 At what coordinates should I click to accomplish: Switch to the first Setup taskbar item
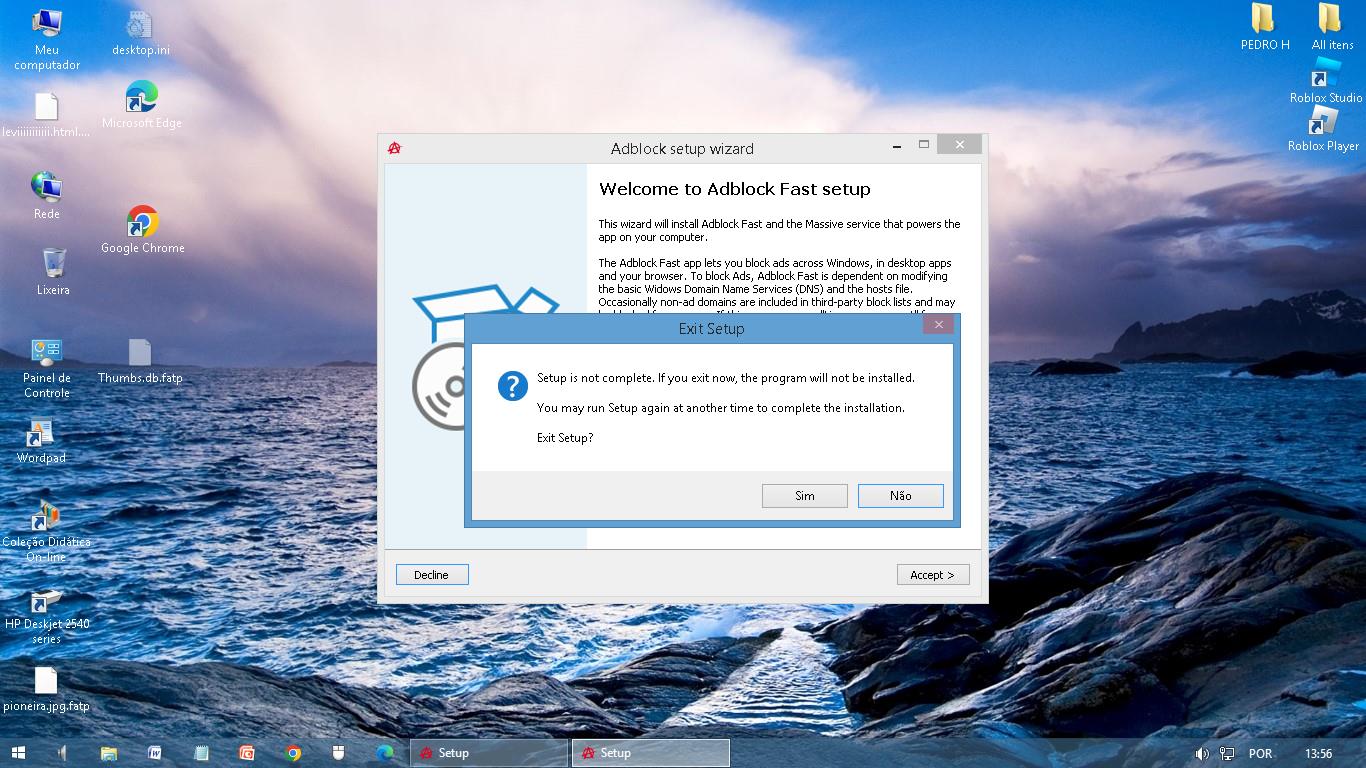[x=489, y=753]
